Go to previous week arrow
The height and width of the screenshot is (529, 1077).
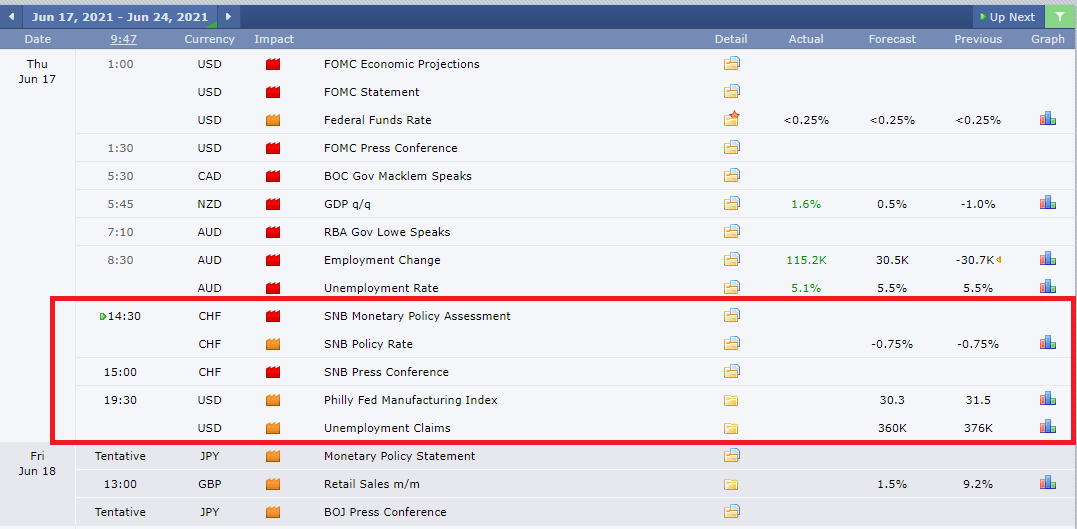[11, 16]
